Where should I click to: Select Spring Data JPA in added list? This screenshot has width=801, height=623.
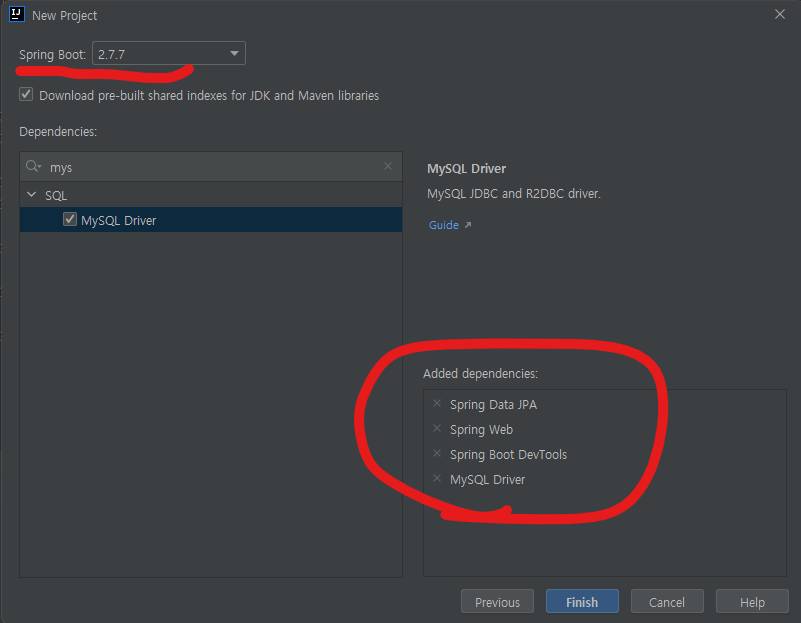[x=493, y=404]
